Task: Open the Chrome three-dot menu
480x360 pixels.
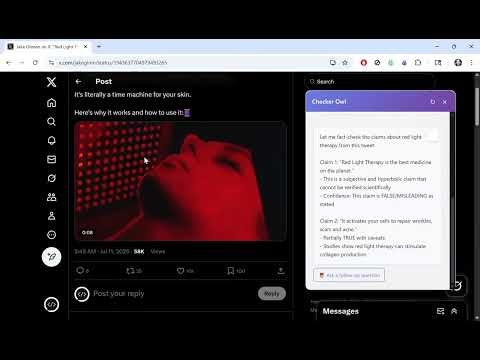Action: (471, 62)
